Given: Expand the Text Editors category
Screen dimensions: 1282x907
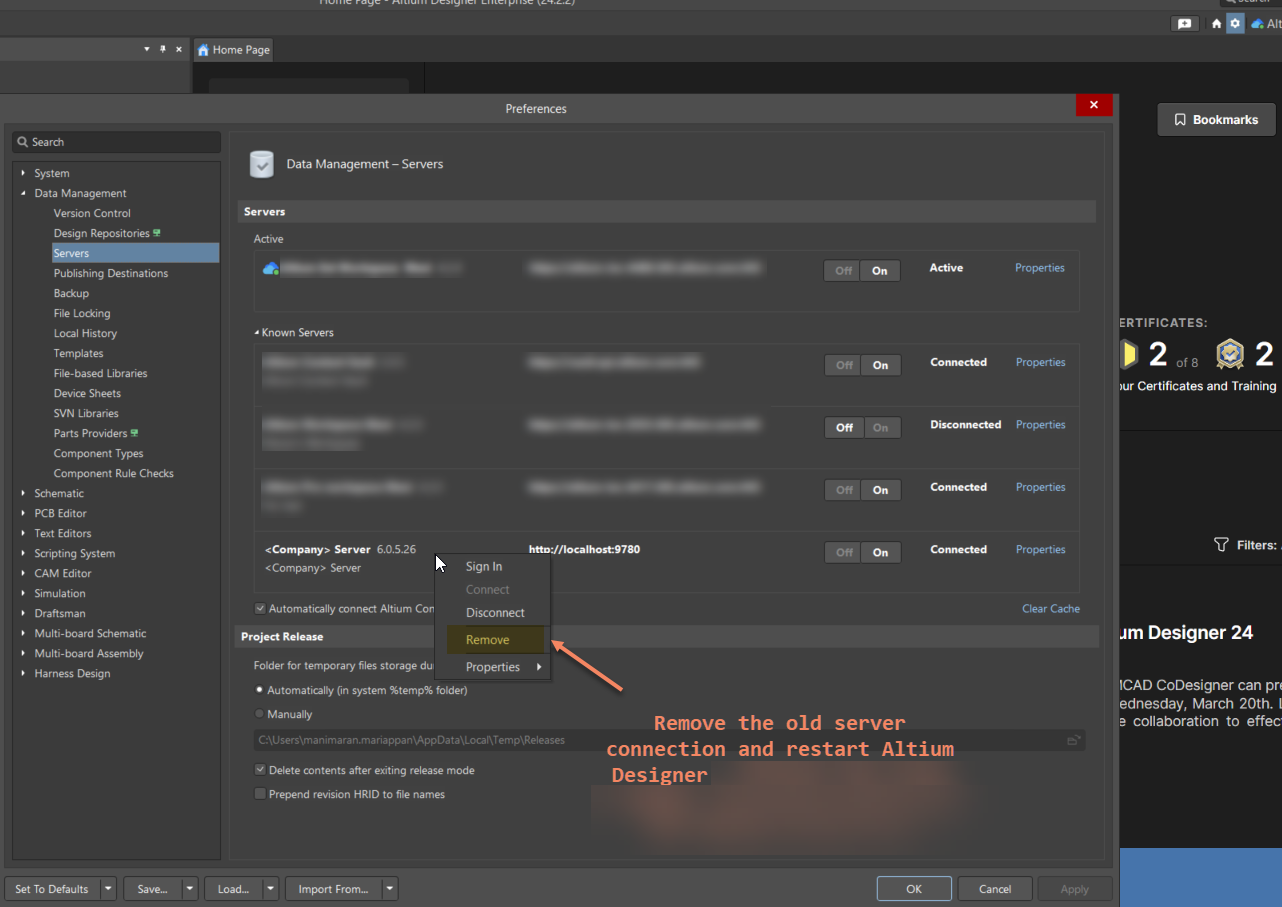Looking at the screenshot, I should coord(23,533).
